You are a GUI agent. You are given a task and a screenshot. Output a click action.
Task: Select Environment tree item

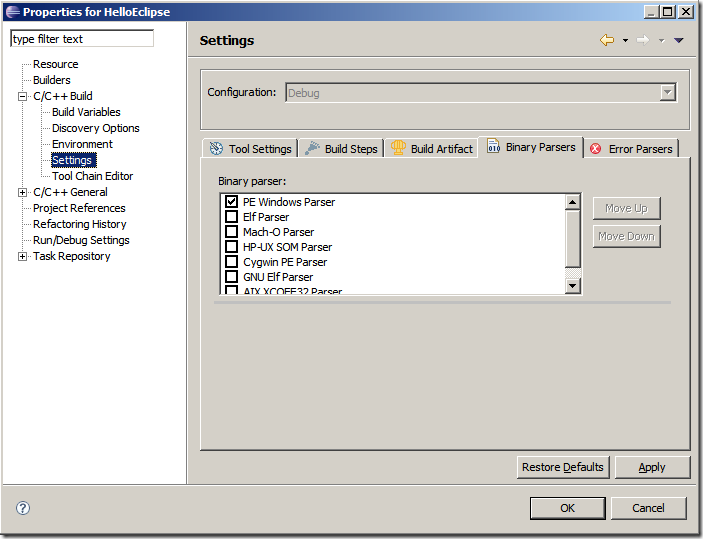pyautogui.click(x=82, y=144)
